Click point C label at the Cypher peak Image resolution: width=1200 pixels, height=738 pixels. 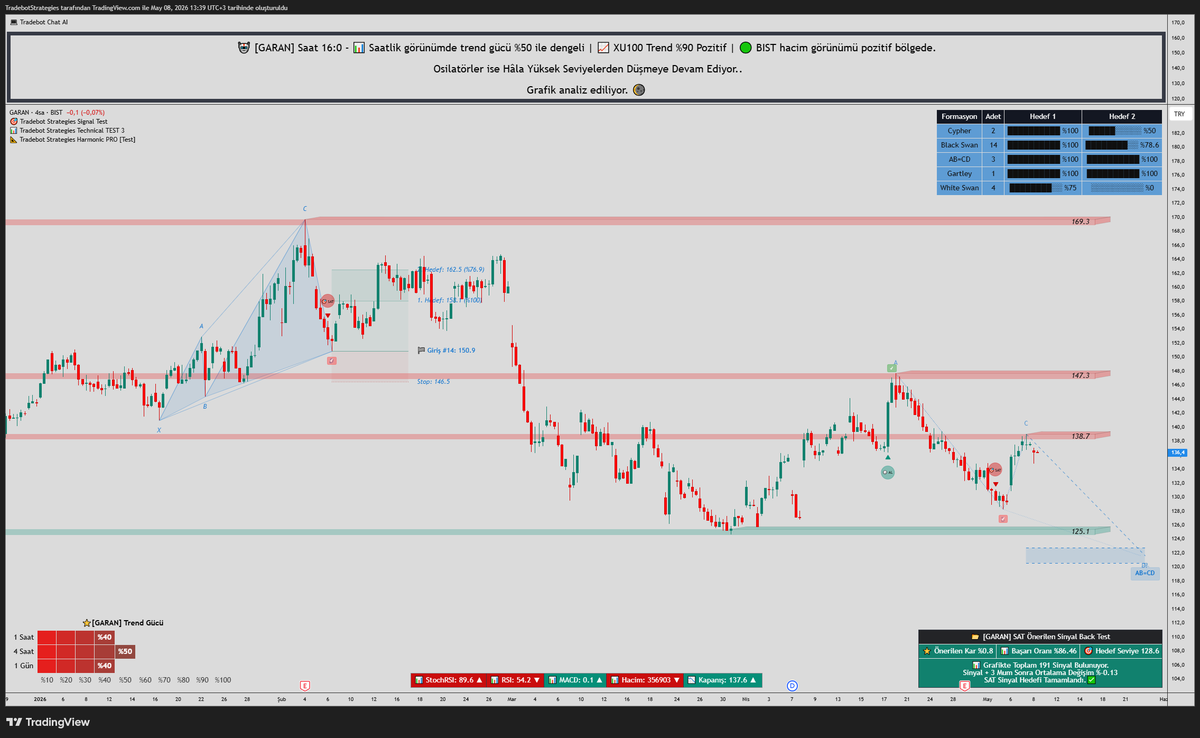pyautogui.click(x=305, y=209)
